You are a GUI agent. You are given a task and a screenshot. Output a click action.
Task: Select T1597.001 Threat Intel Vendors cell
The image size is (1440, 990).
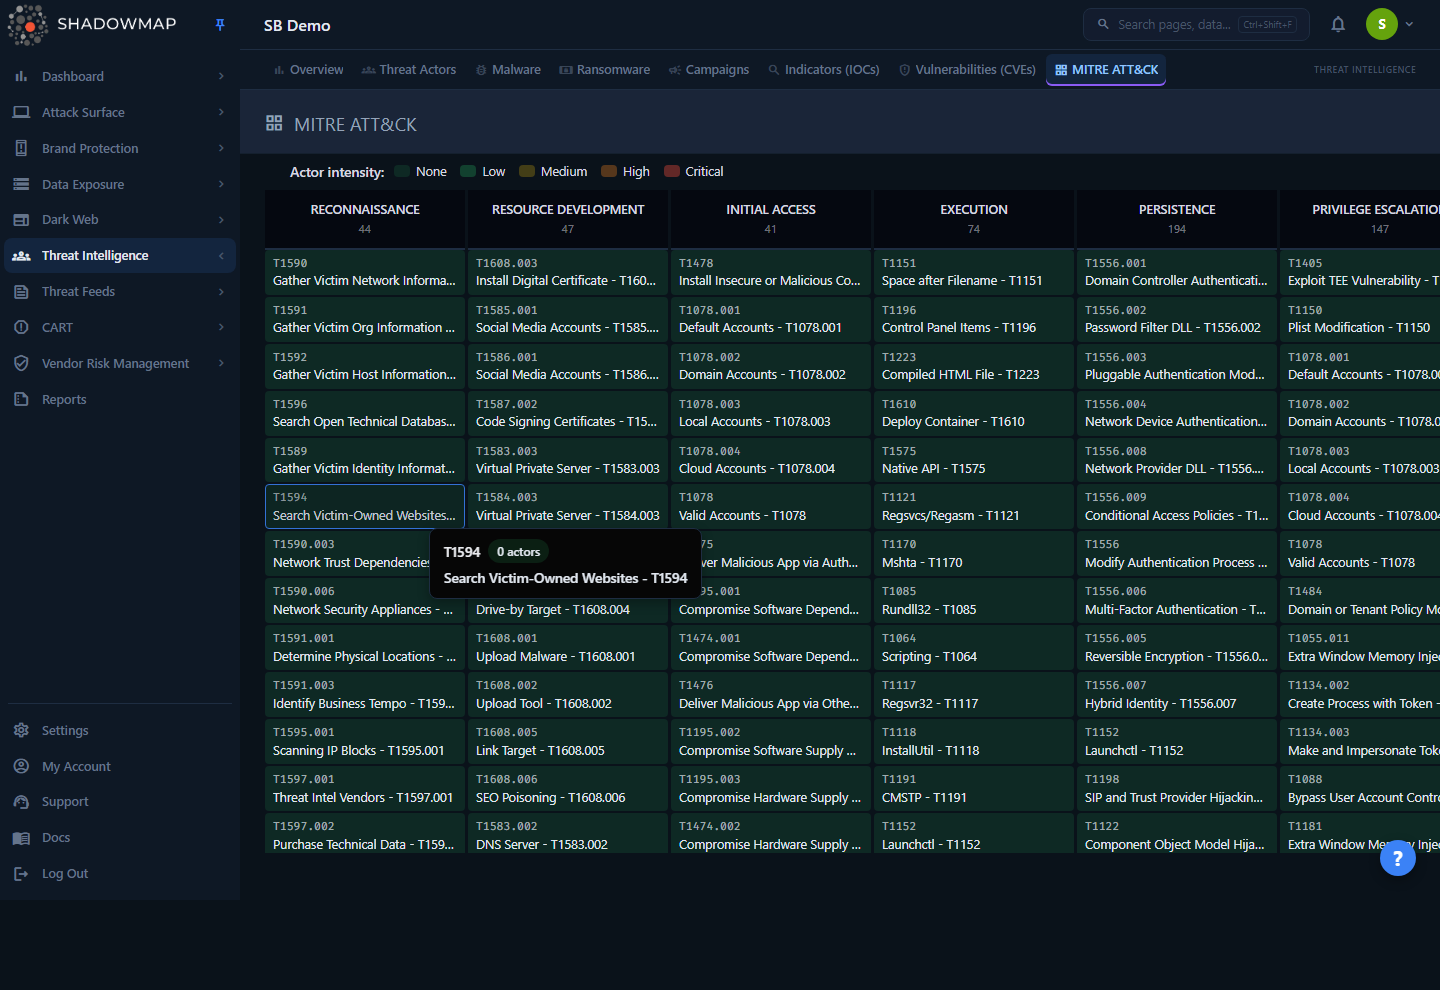pyautogui.click(x=365, y=789)
